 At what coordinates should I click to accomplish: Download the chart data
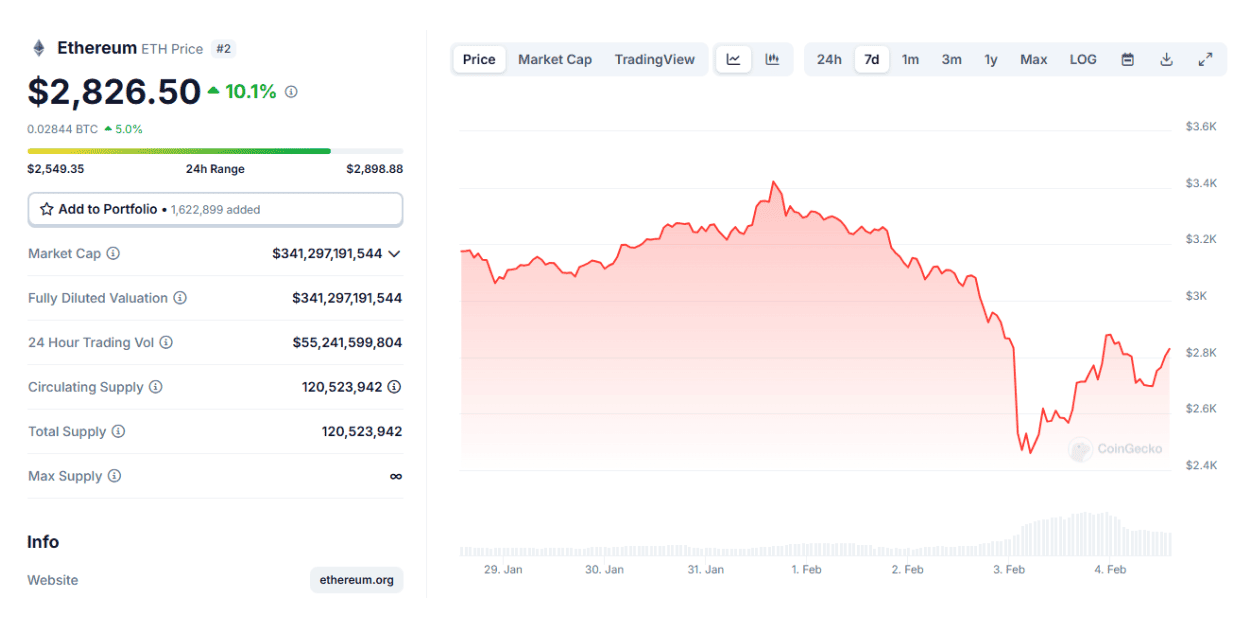(x=1166, y=59)
